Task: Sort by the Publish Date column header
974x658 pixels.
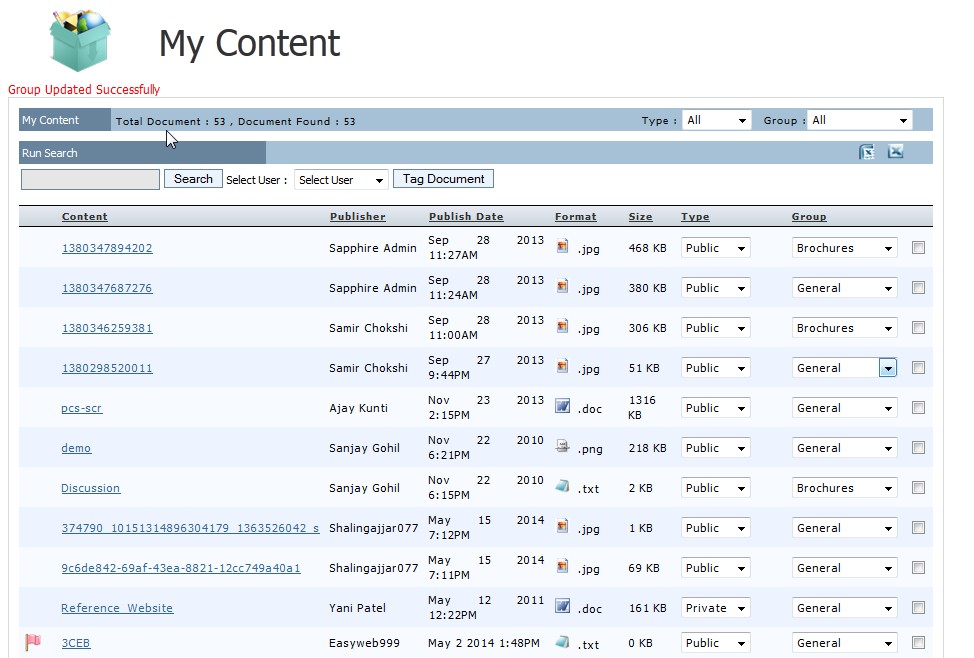Action: [x=466, y=217]
